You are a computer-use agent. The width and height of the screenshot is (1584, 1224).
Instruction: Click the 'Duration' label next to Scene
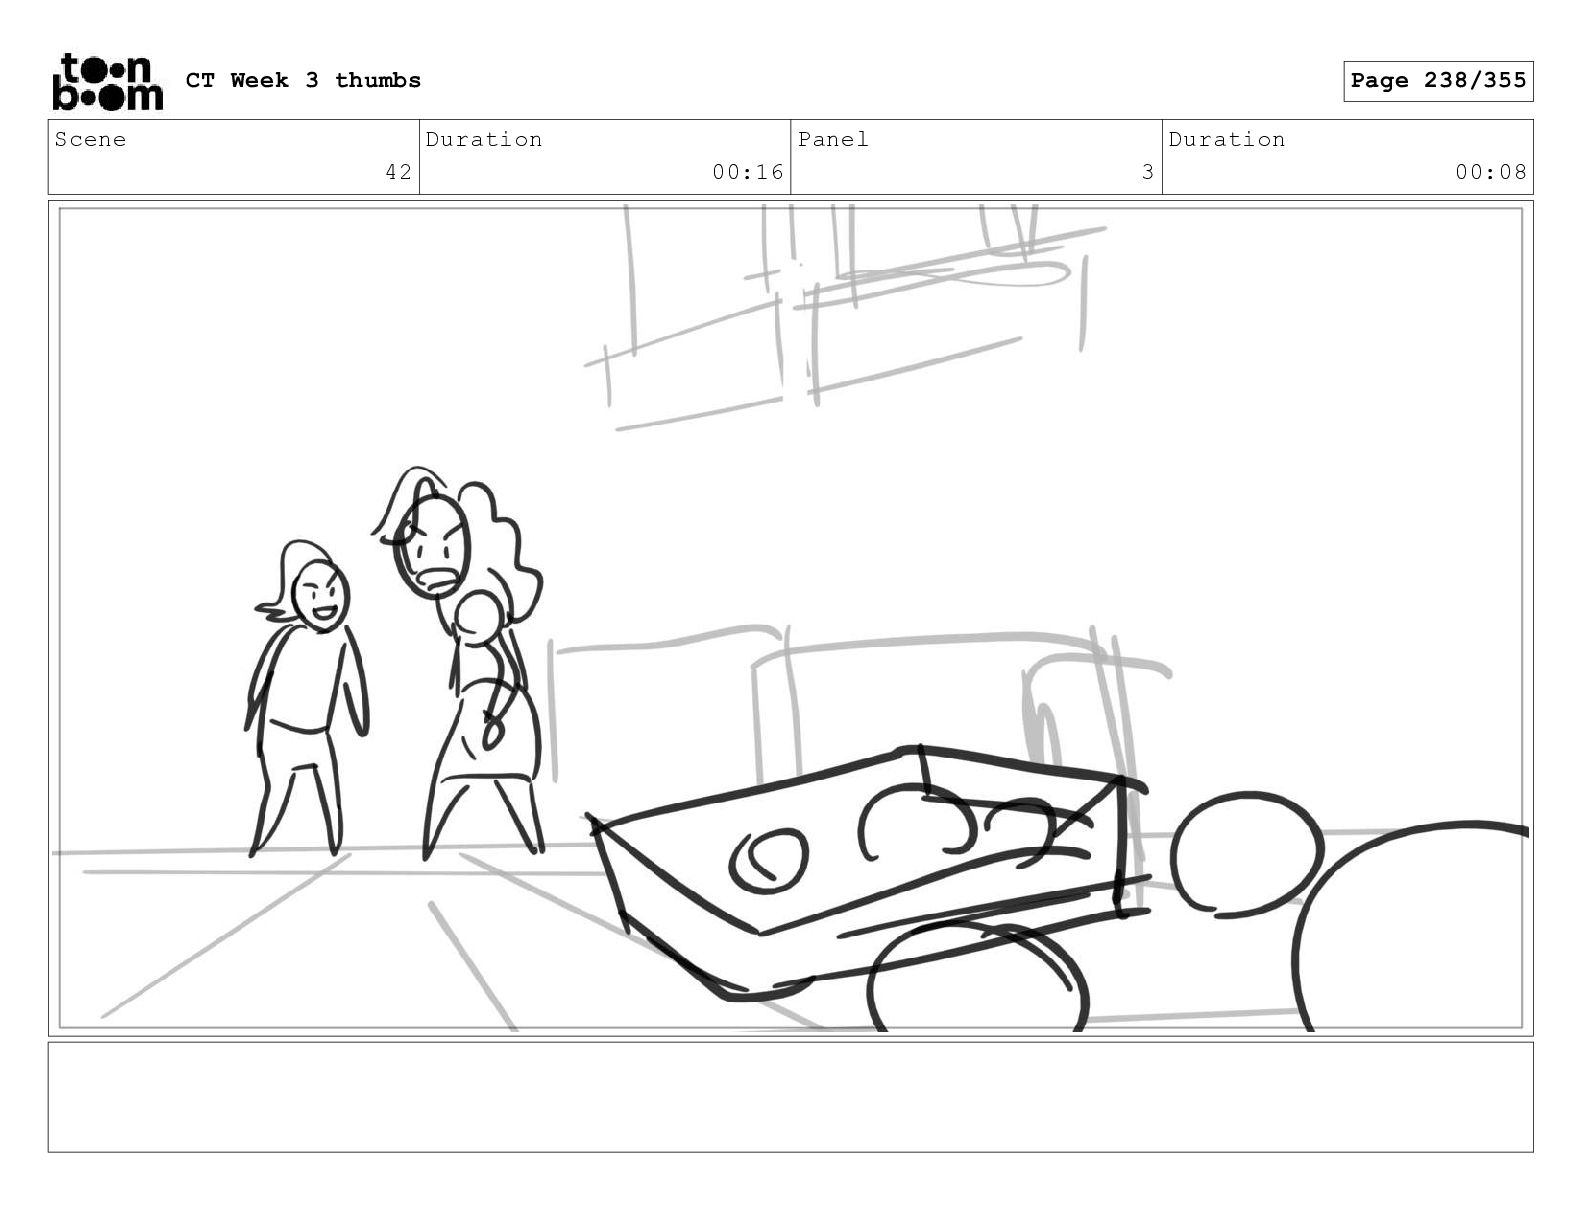pyautogui.click(x=484, y=140)
